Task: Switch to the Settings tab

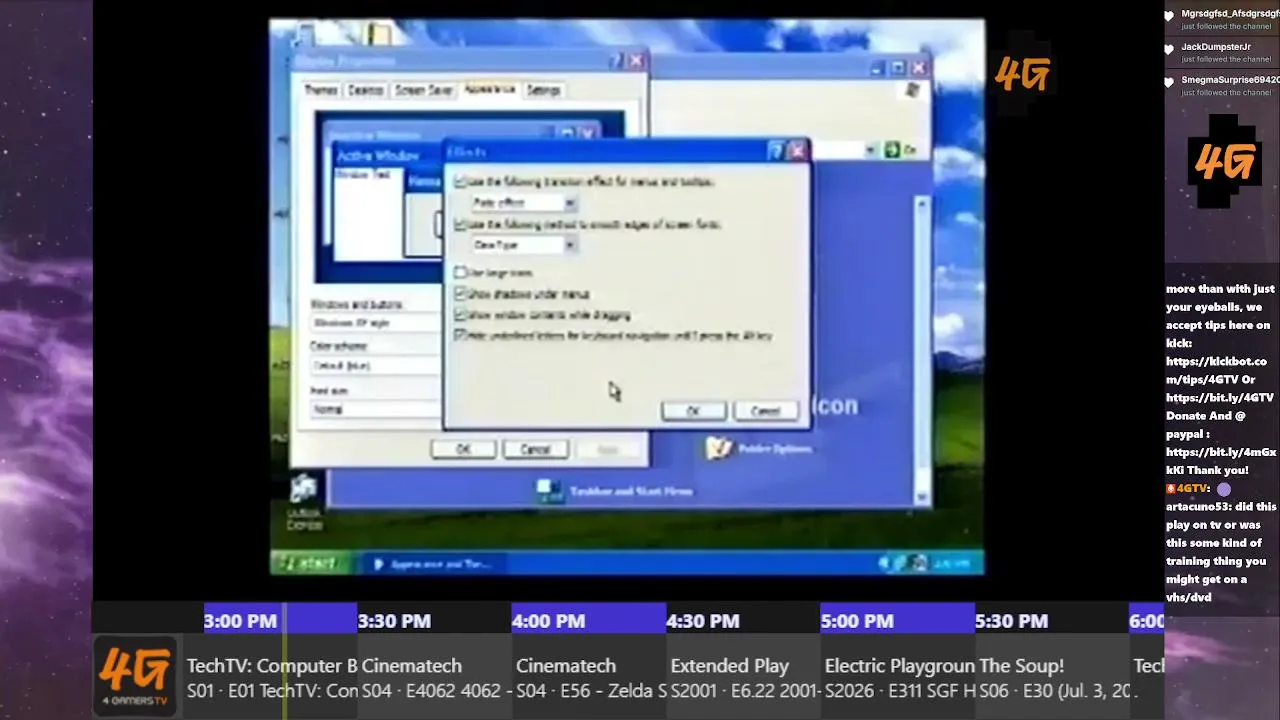Action: coord(543,90)
